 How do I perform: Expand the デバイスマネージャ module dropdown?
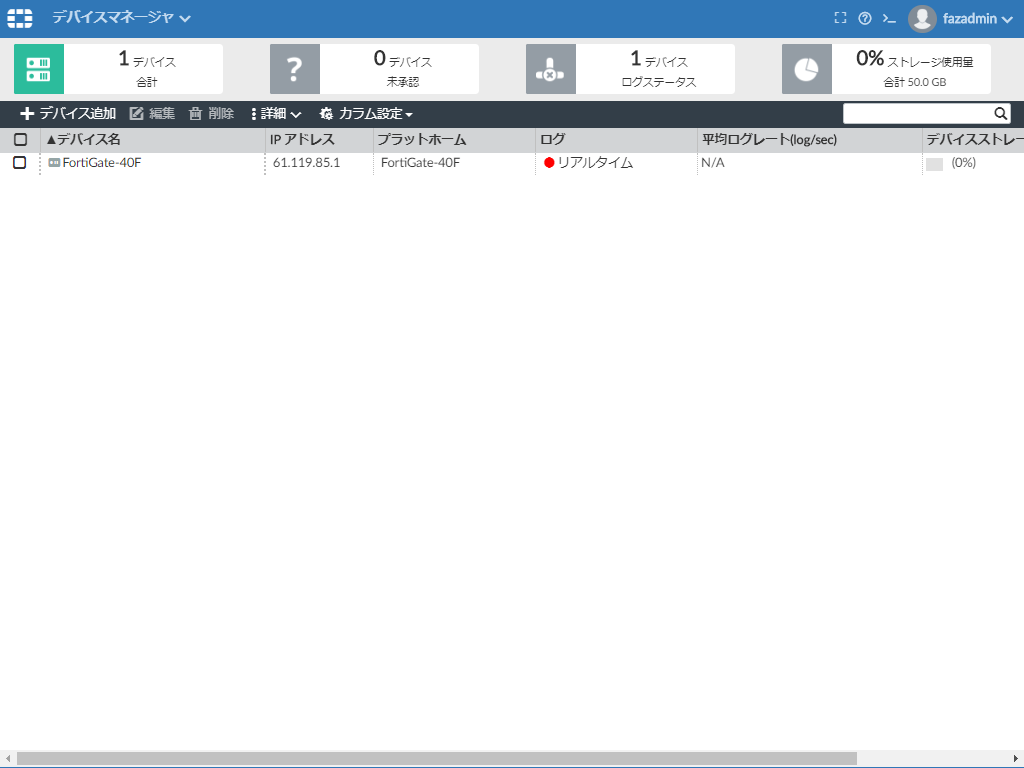point(121,18)
